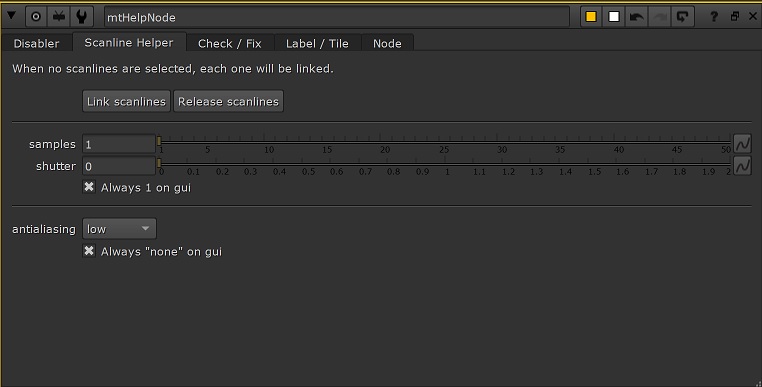The width and height of the screenshot is (762, 387).
Task: Open the samples animation curve button
Action: tap(742, 144)
